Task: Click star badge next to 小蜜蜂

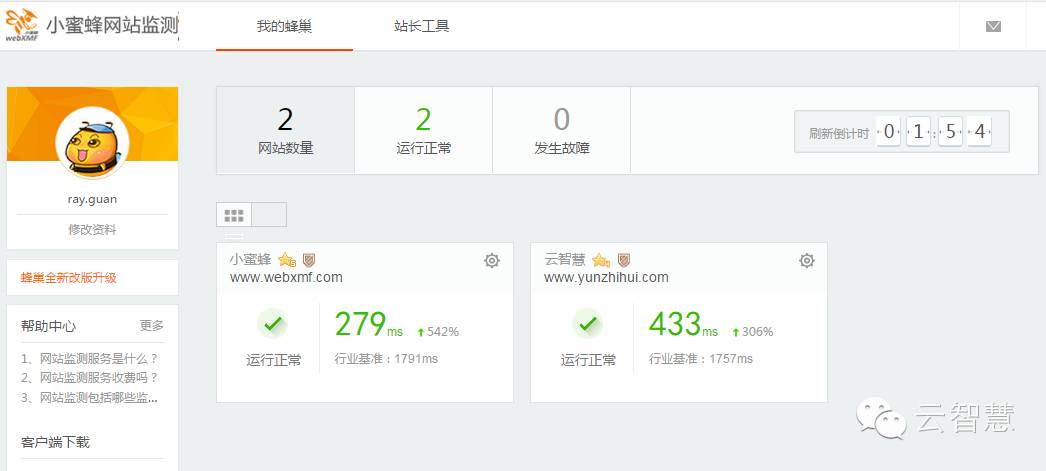Action: (x=287, y=260)
